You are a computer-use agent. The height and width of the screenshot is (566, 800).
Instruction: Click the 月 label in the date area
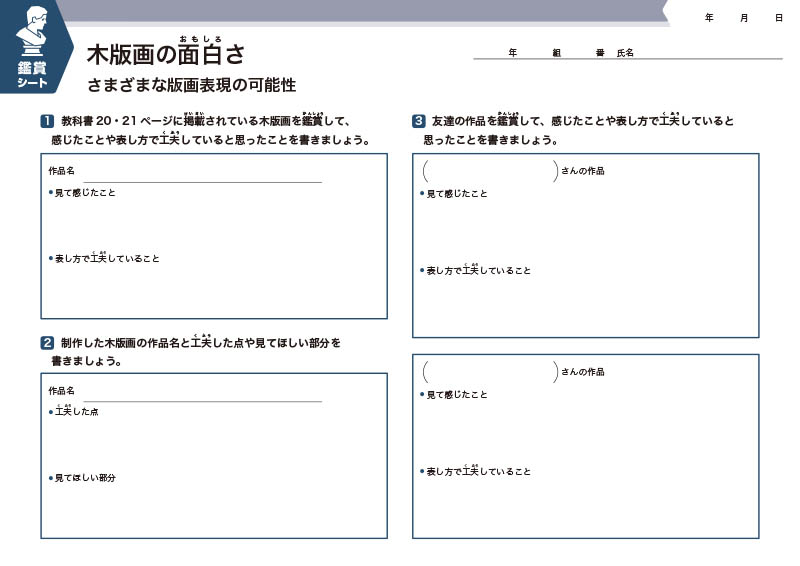pos(744,18)
